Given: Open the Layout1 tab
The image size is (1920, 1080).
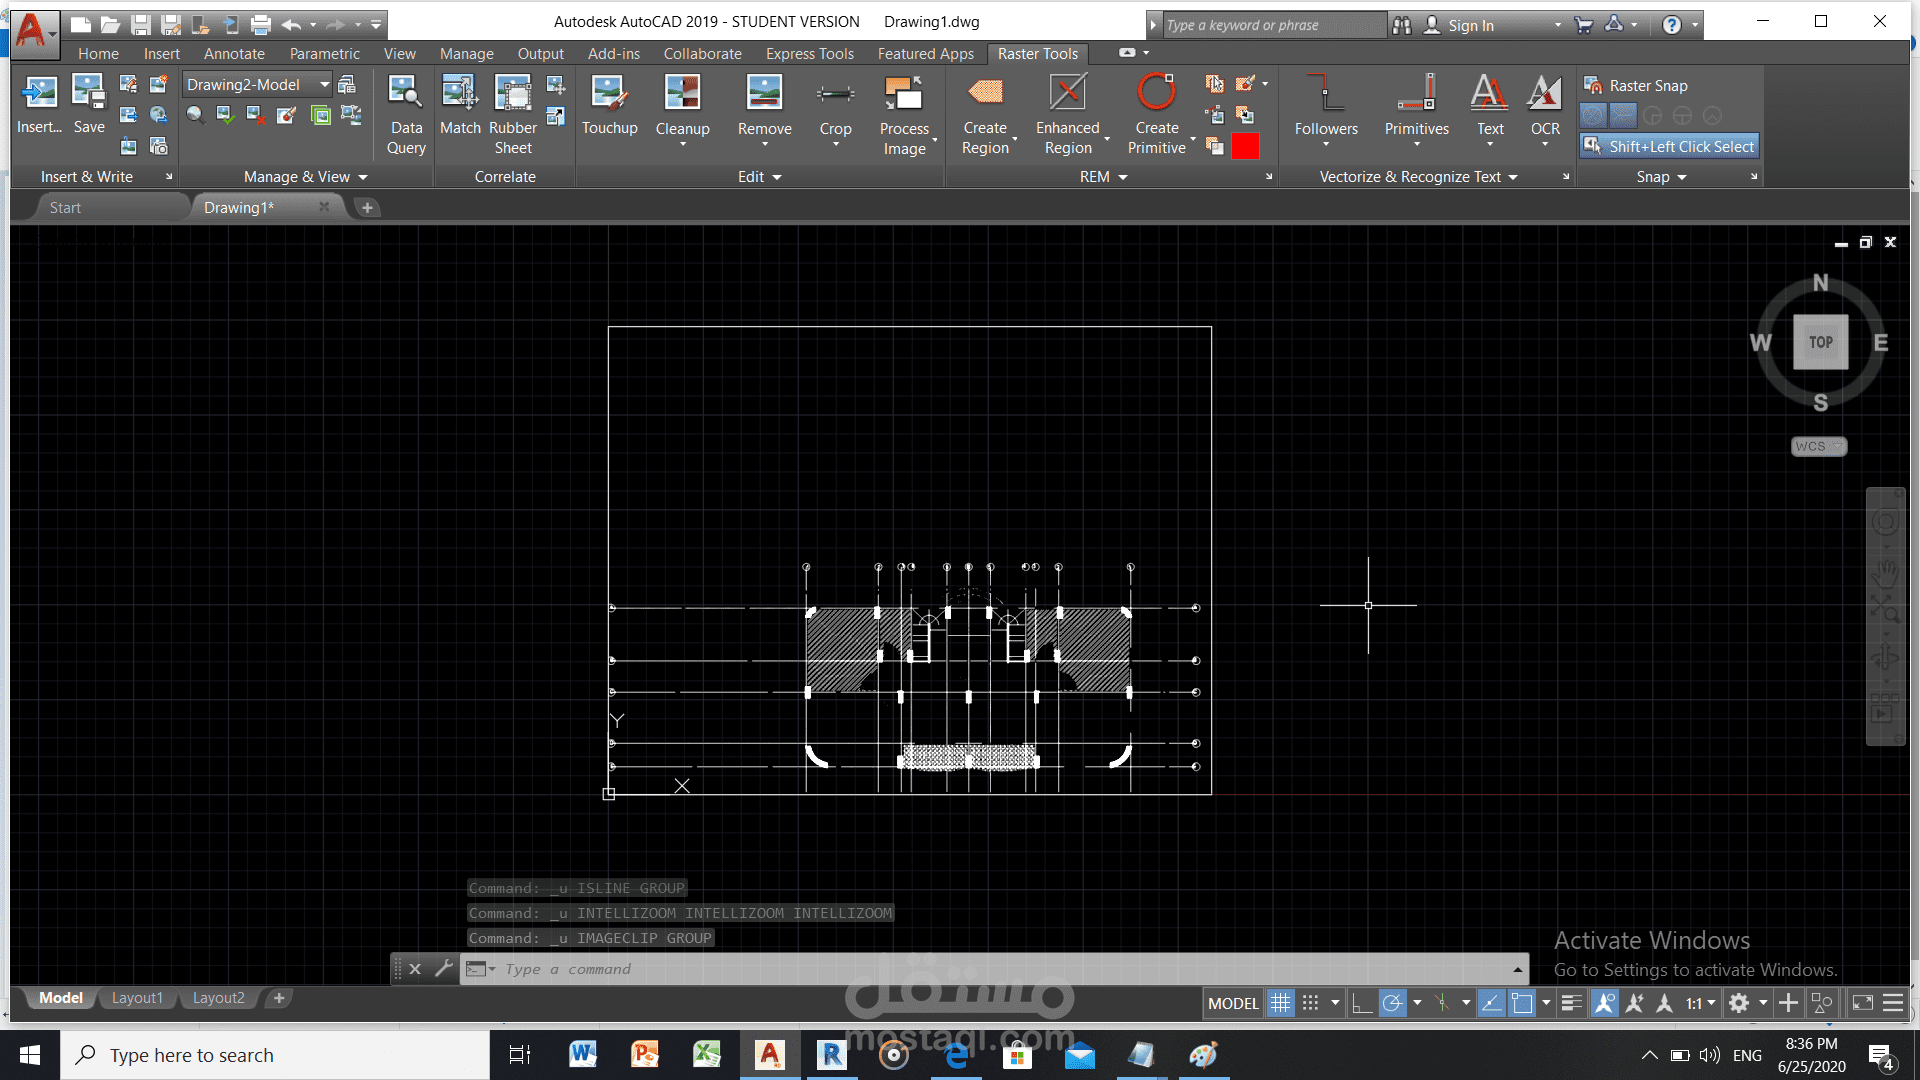Looking at the screenshot, I should click(137, 998).
